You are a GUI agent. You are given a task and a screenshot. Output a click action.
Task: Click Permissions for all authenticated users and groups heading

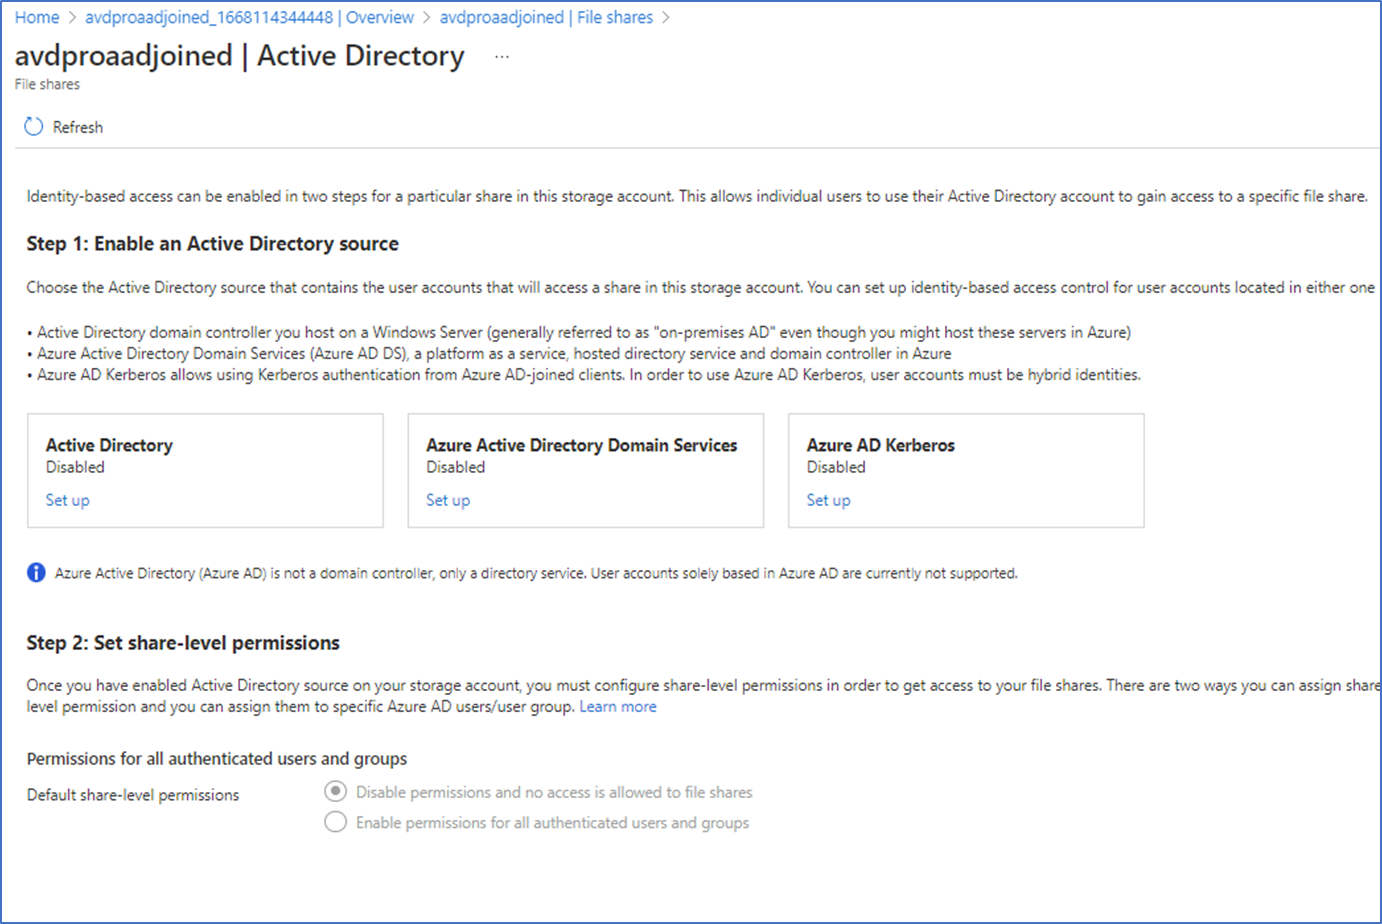pyautogui.click(x=217, y=759)
